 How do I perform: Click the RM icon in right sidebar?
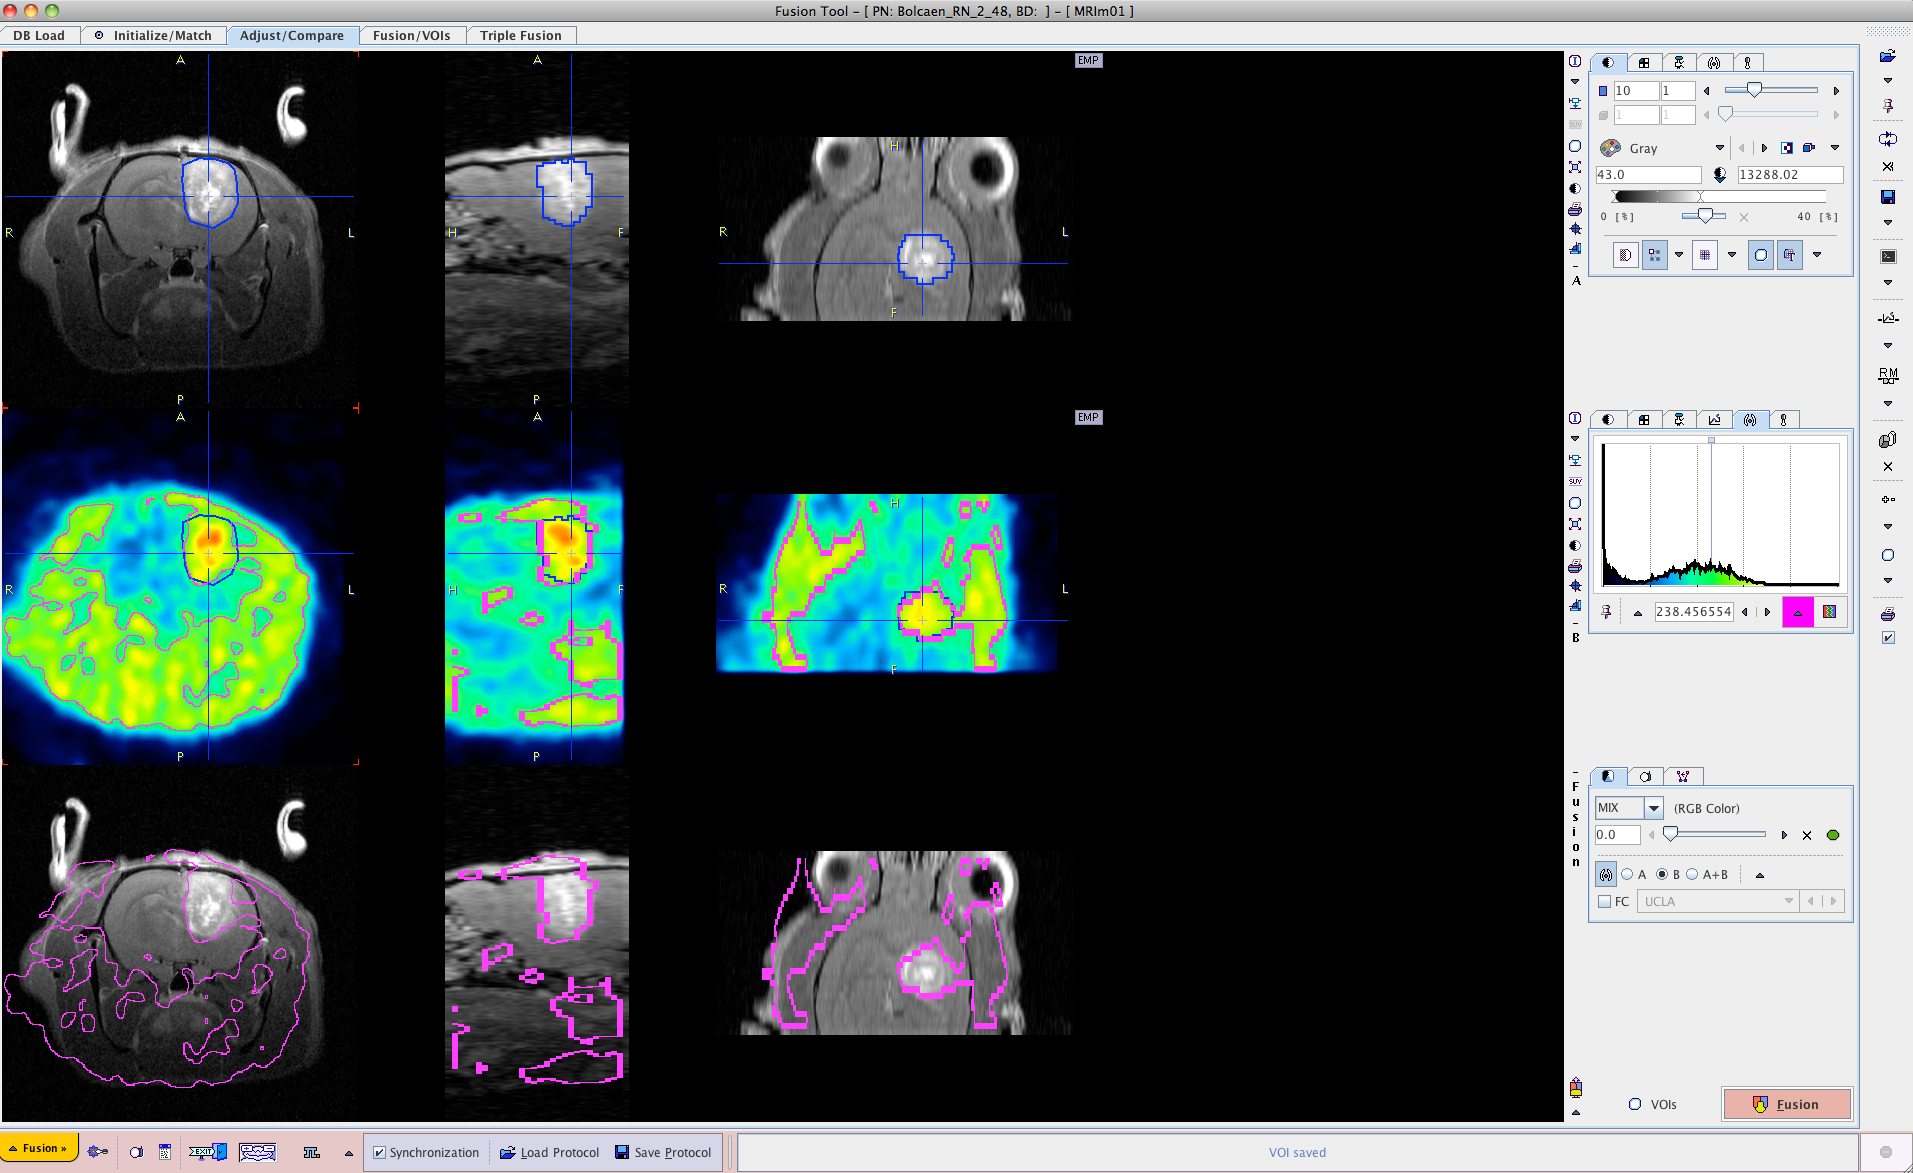click(x=1887, y=375)
